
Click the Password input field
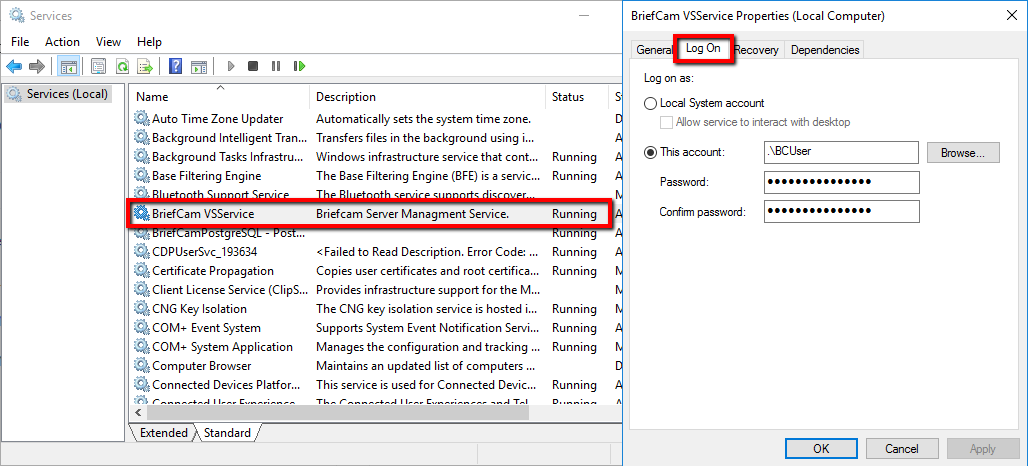tap(841, 182)
